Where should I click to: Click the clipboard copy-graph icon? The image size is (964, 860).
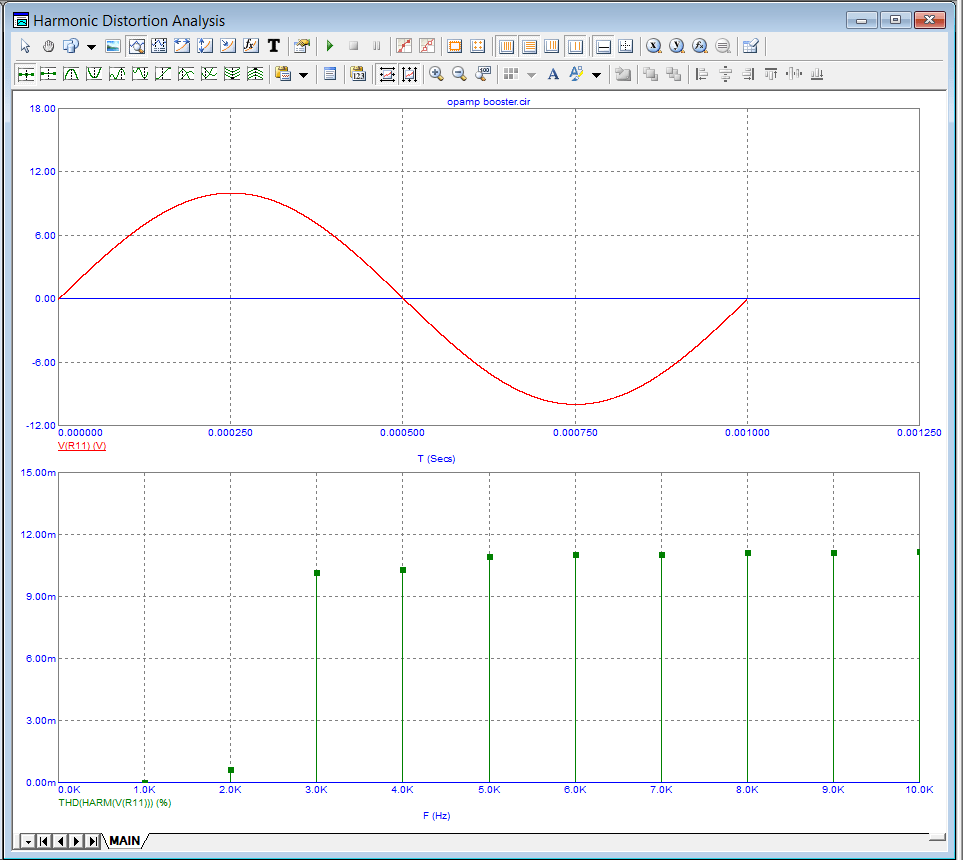point(283,74)
